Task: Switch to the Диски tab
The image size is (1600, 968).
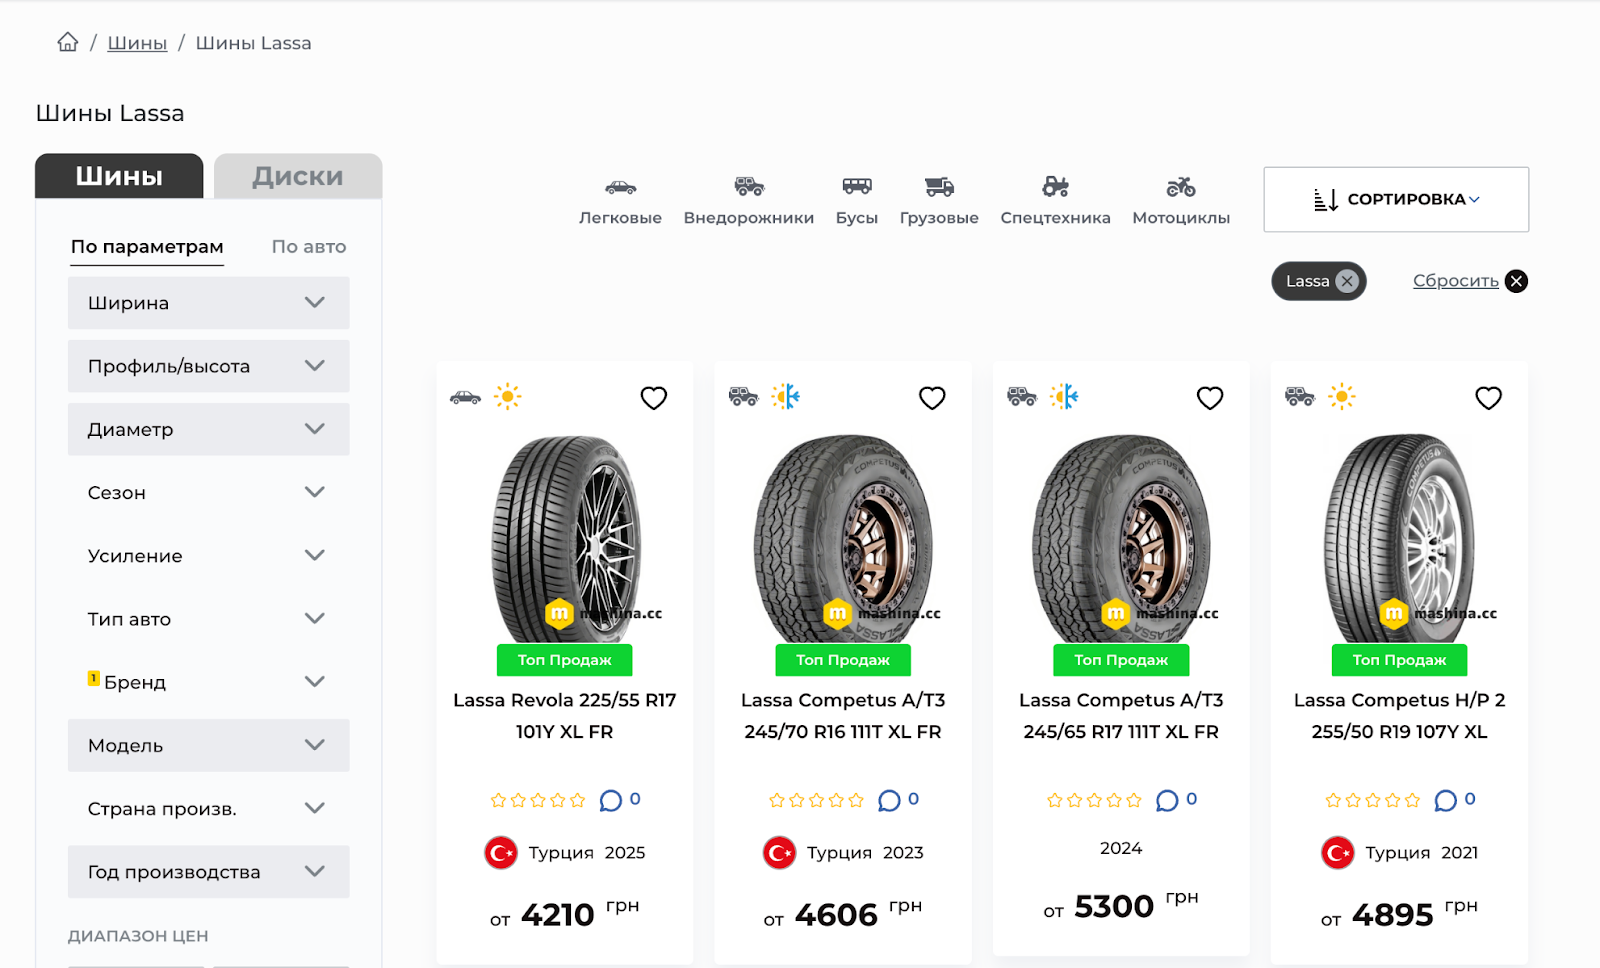Action: 297,177
